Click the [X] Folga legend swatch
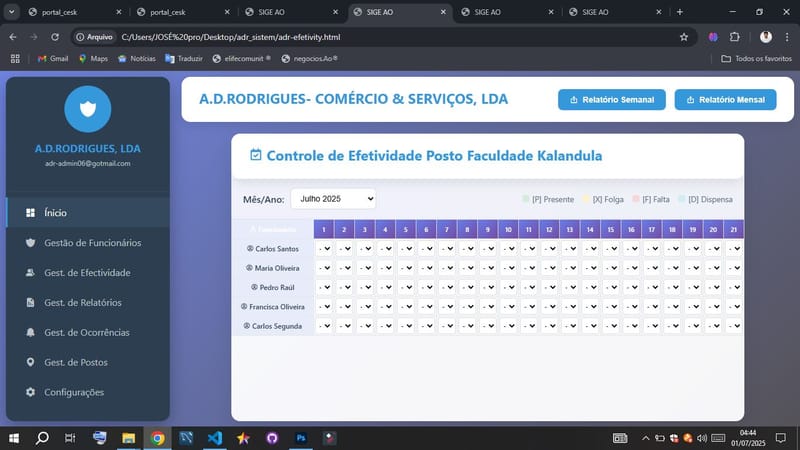Image resolution: width=800 pixels, height=450 pixels. pos(586,199)
